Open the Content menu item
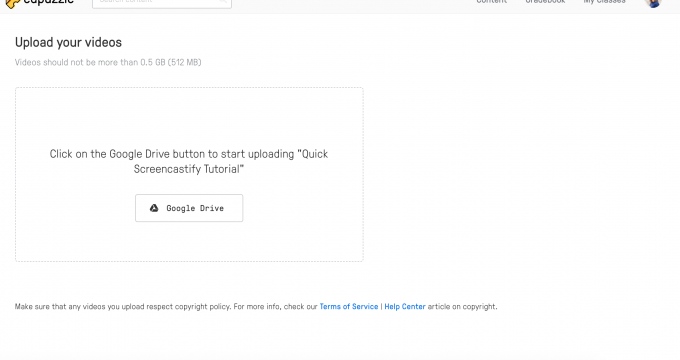This screenshot has width=680, height=360. tap(491, 2)
